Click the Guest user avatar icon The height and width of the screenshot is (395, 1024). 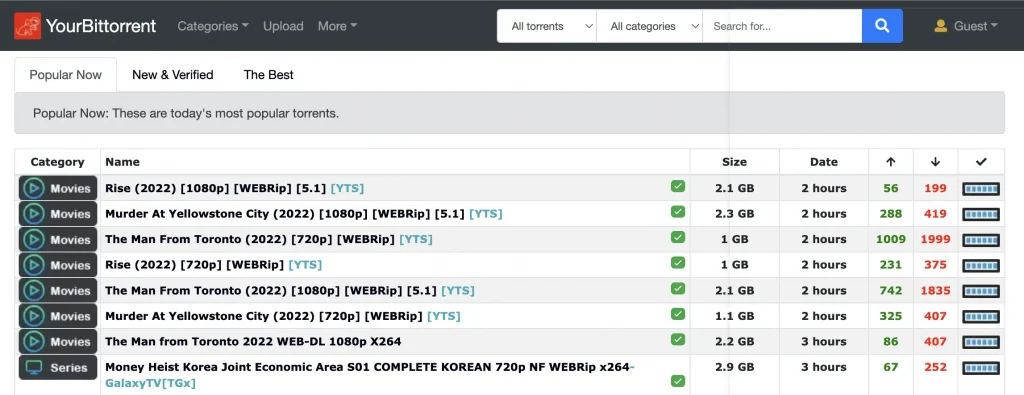(941, 26)
